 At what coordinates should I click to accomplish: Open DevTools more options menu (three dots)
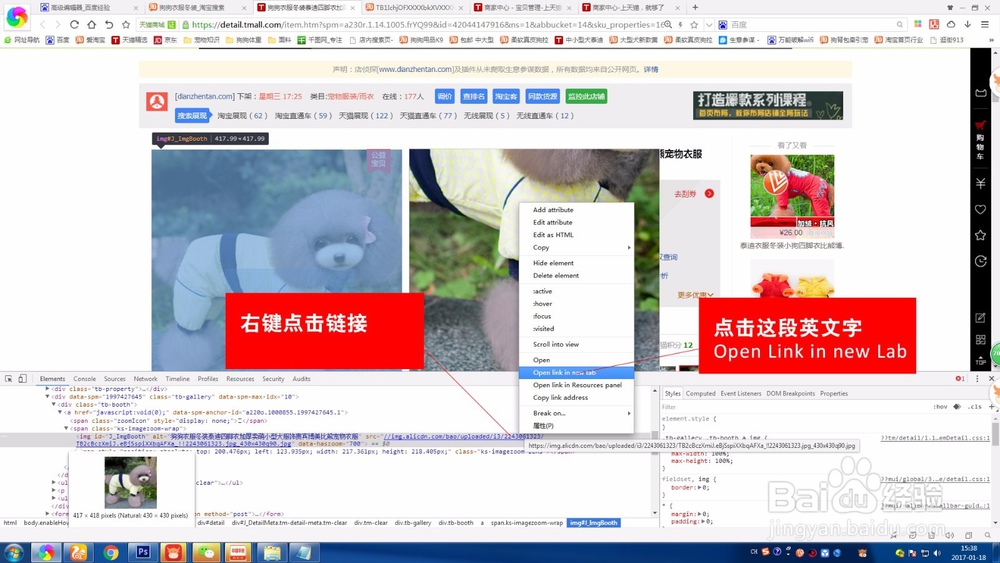point(977,379)
